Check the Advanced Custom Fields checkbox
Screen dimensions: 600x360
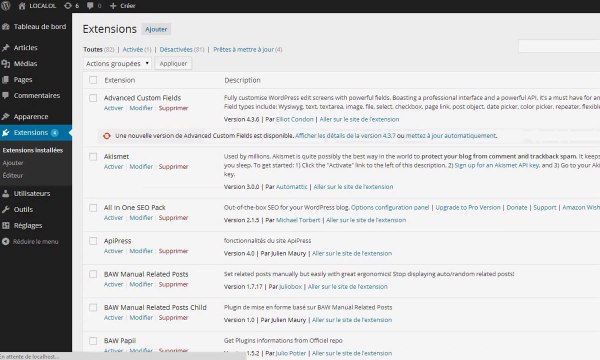point(93,98)
